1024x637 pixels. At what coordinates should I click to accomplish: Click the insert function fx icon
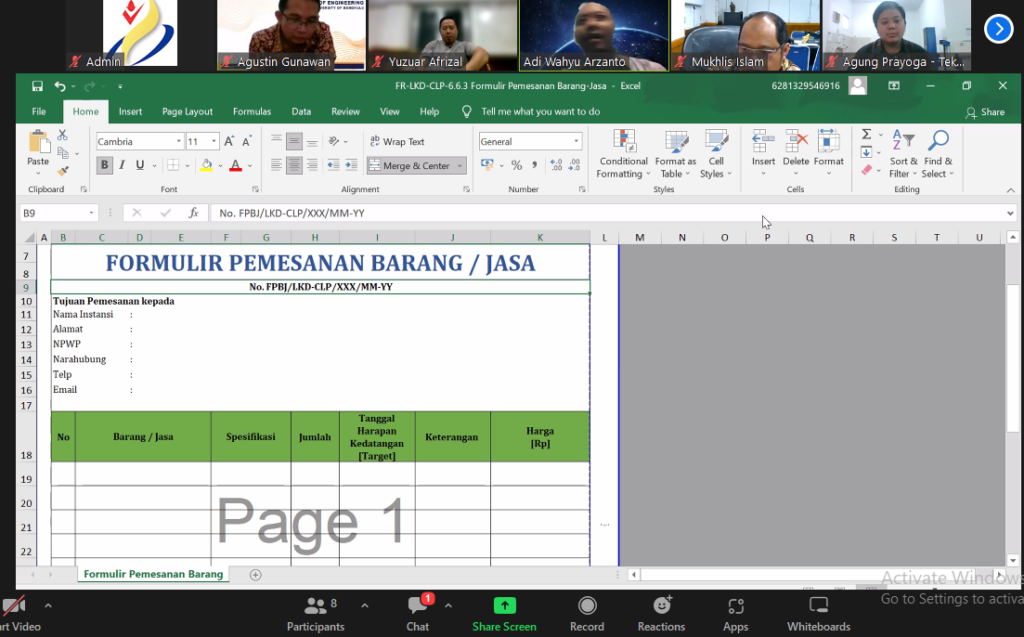coord(193,213)
